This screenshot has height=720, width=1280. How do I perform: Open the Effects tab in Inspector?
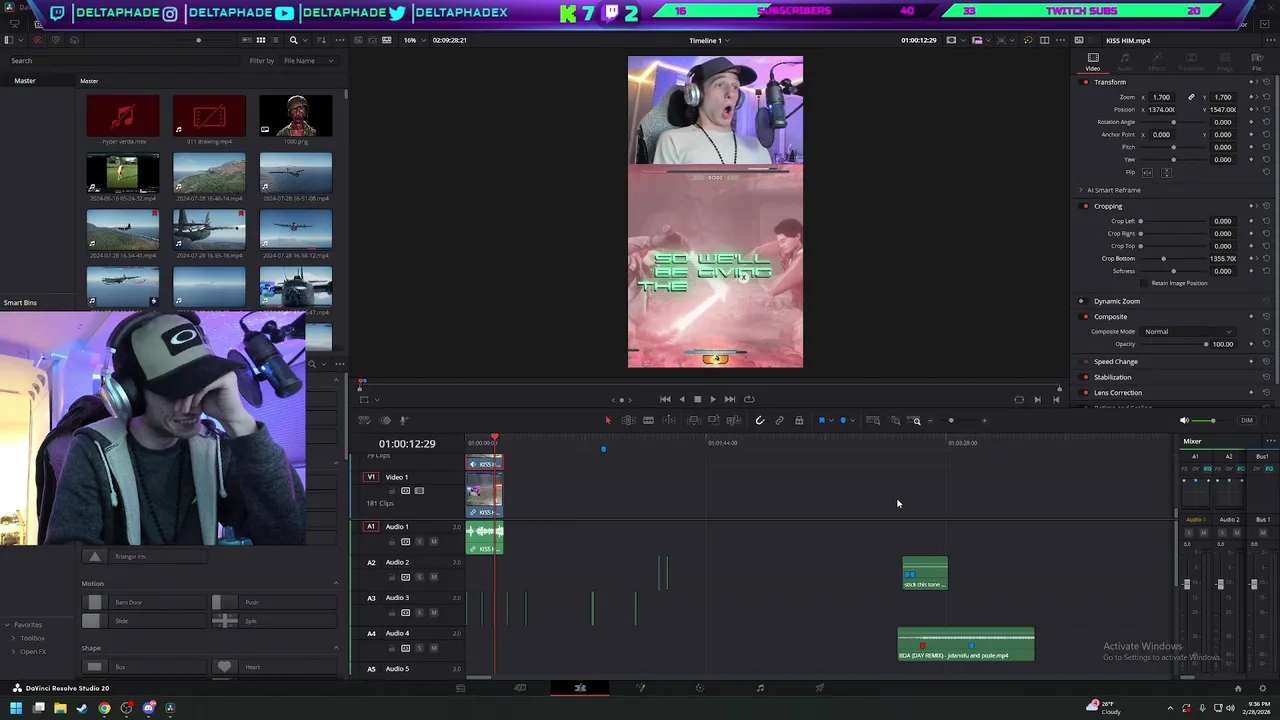click(1157, 62)
